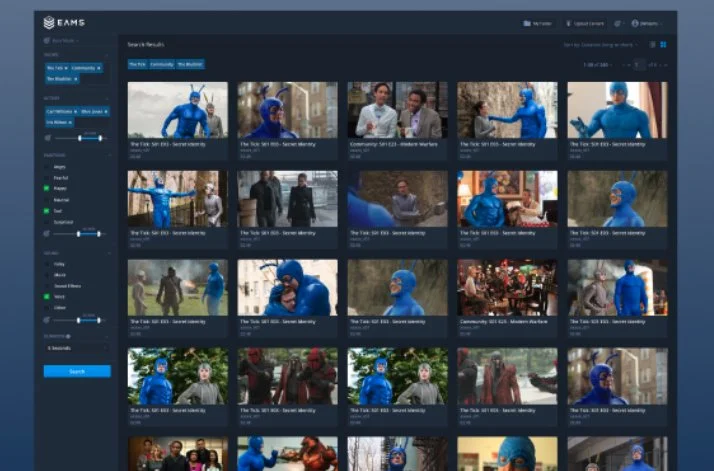Collapse the Duration filter section
The image size is (714, 471).
click(107, 337)
